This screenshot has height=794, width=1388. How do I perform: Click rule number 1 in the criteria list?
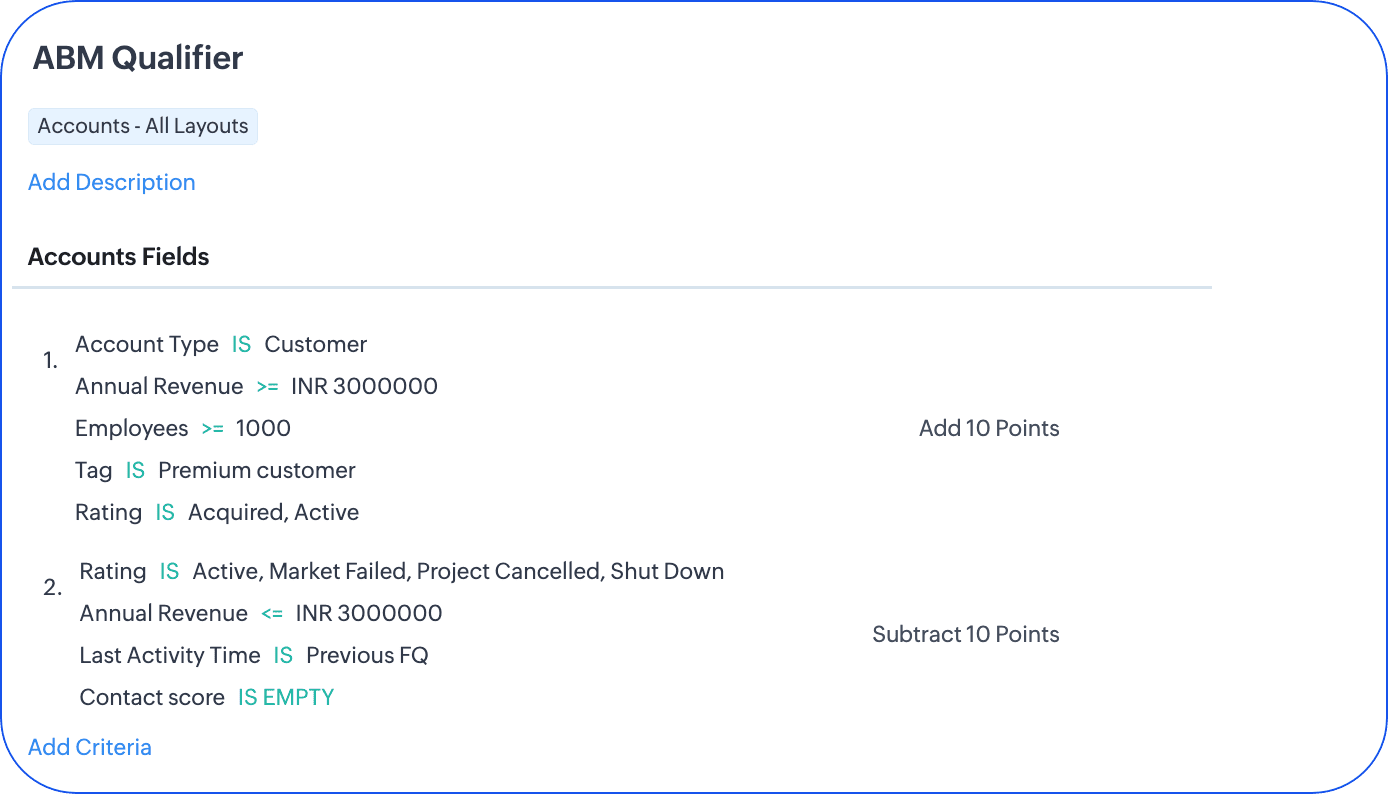pos(51,360)
